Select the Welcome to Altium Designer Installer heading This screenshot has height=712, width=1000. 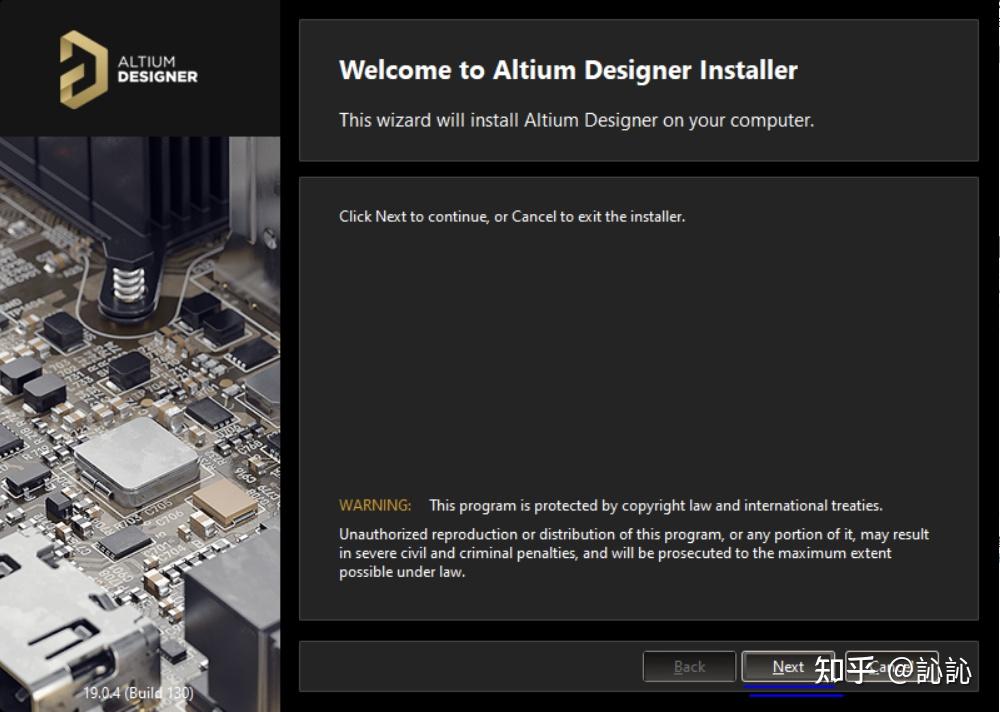pyautogui.click(x=568, y=70)
